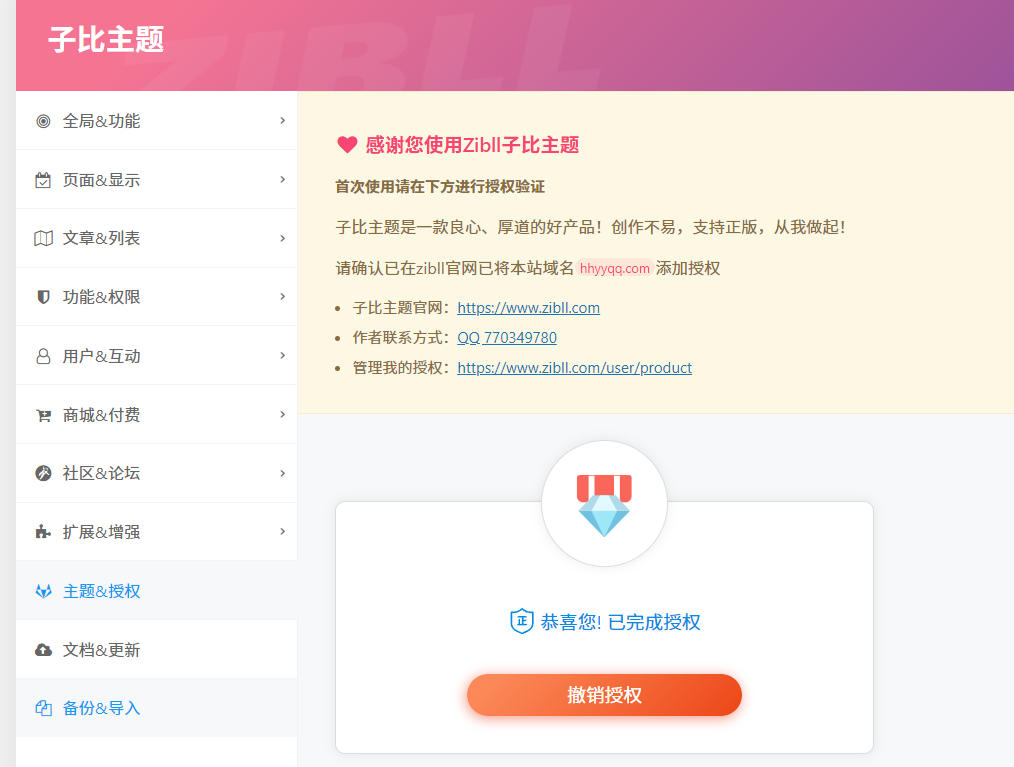The width and height of the screenshot is (1014, 767).
Task: Click the diamond badge icon above authorization panel
Action: point(604,503)
